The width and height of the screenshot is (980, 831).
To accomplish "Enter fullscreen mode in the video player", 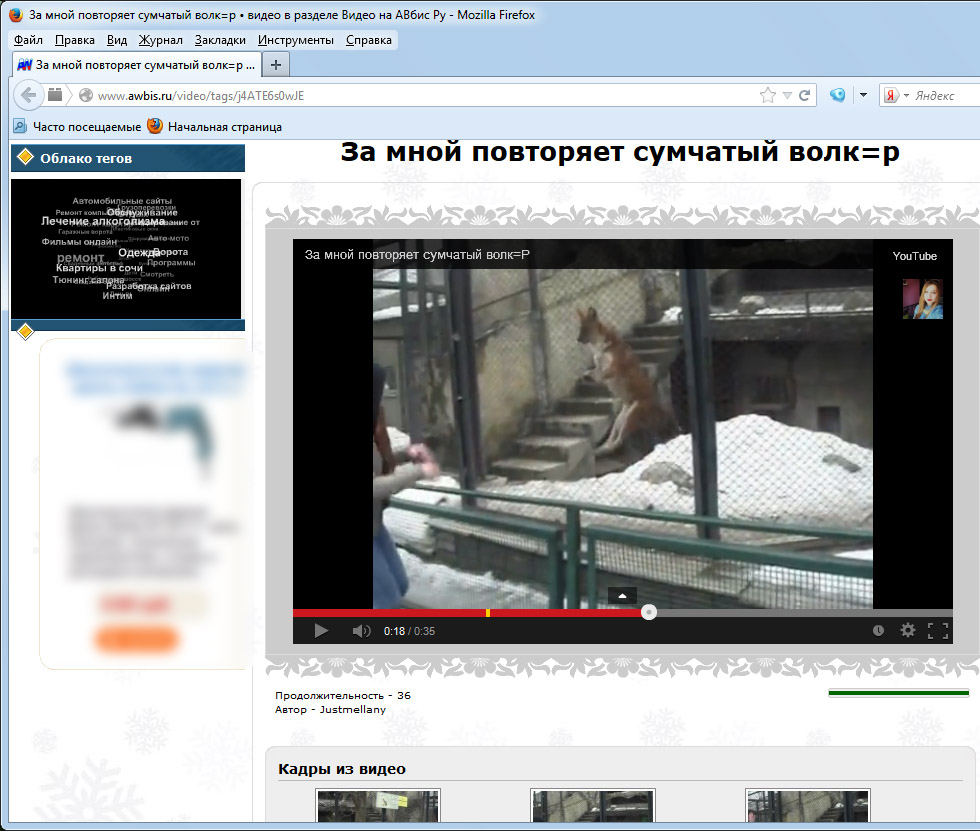I will (x=937, y=630).
